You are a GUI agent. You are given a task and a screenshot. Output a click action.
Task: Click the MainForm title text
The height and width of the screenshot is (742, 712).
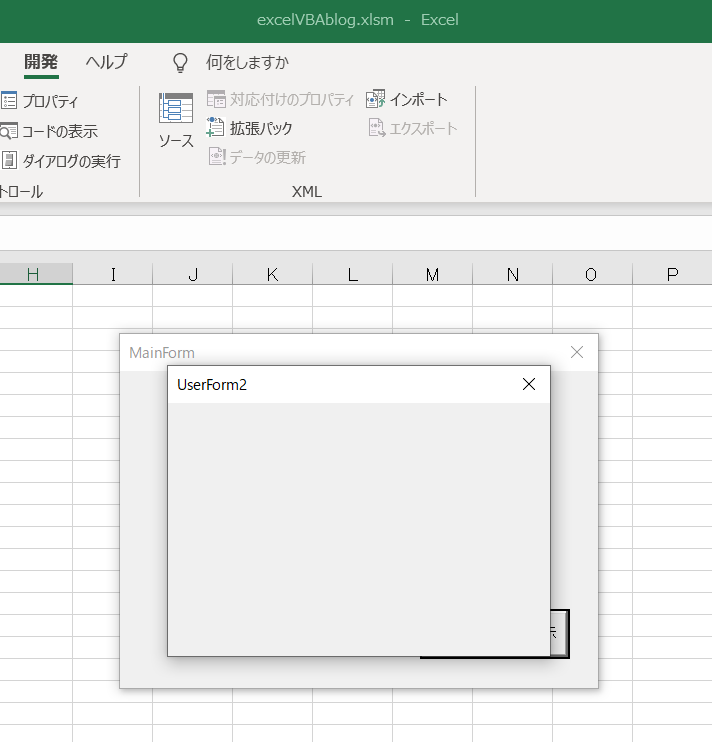162,353
